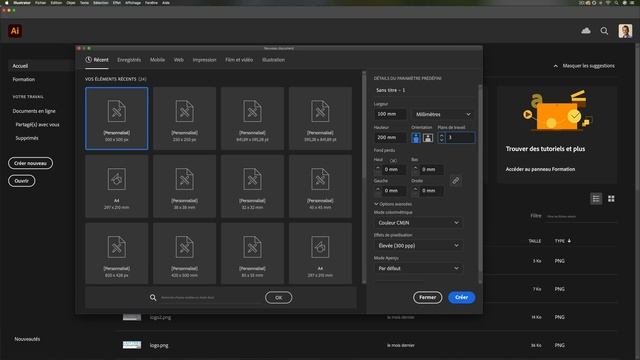Collapse suggestions with Masquer les suggestions
The image size is (640, 360).
[x=584, y=66]
